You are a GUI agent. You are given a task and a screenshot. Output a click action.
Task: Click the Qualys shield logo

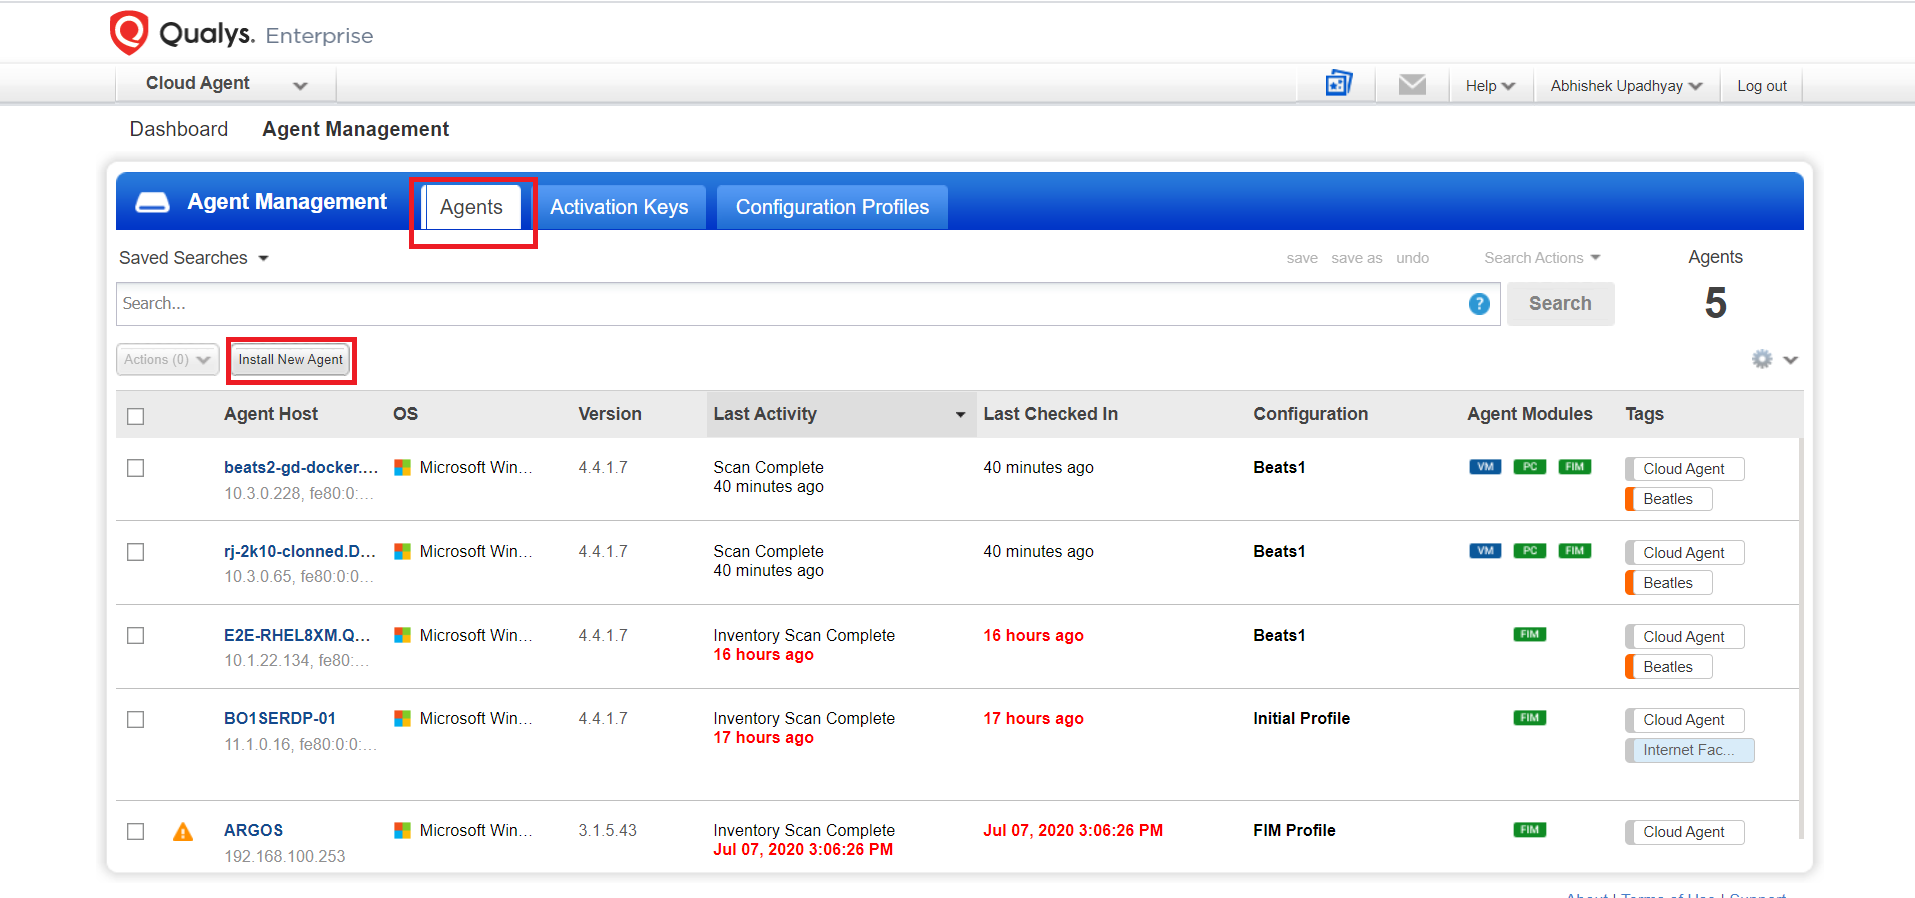pyautogui.click(x=129, y=33)
